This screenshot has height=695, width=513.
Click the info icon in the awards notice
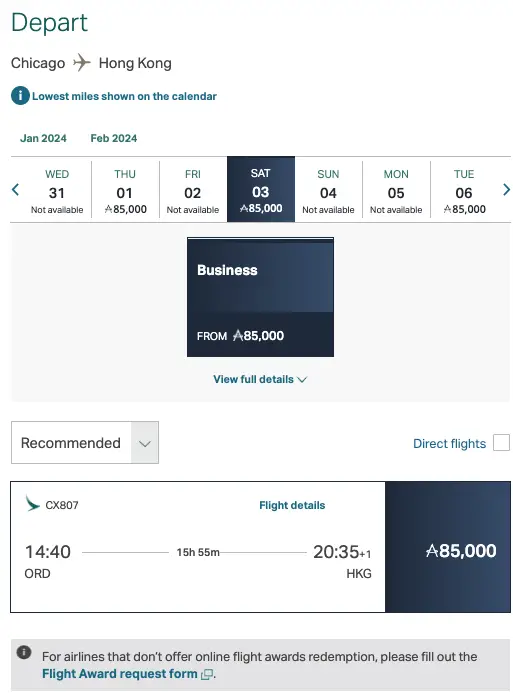pos(24,652)
